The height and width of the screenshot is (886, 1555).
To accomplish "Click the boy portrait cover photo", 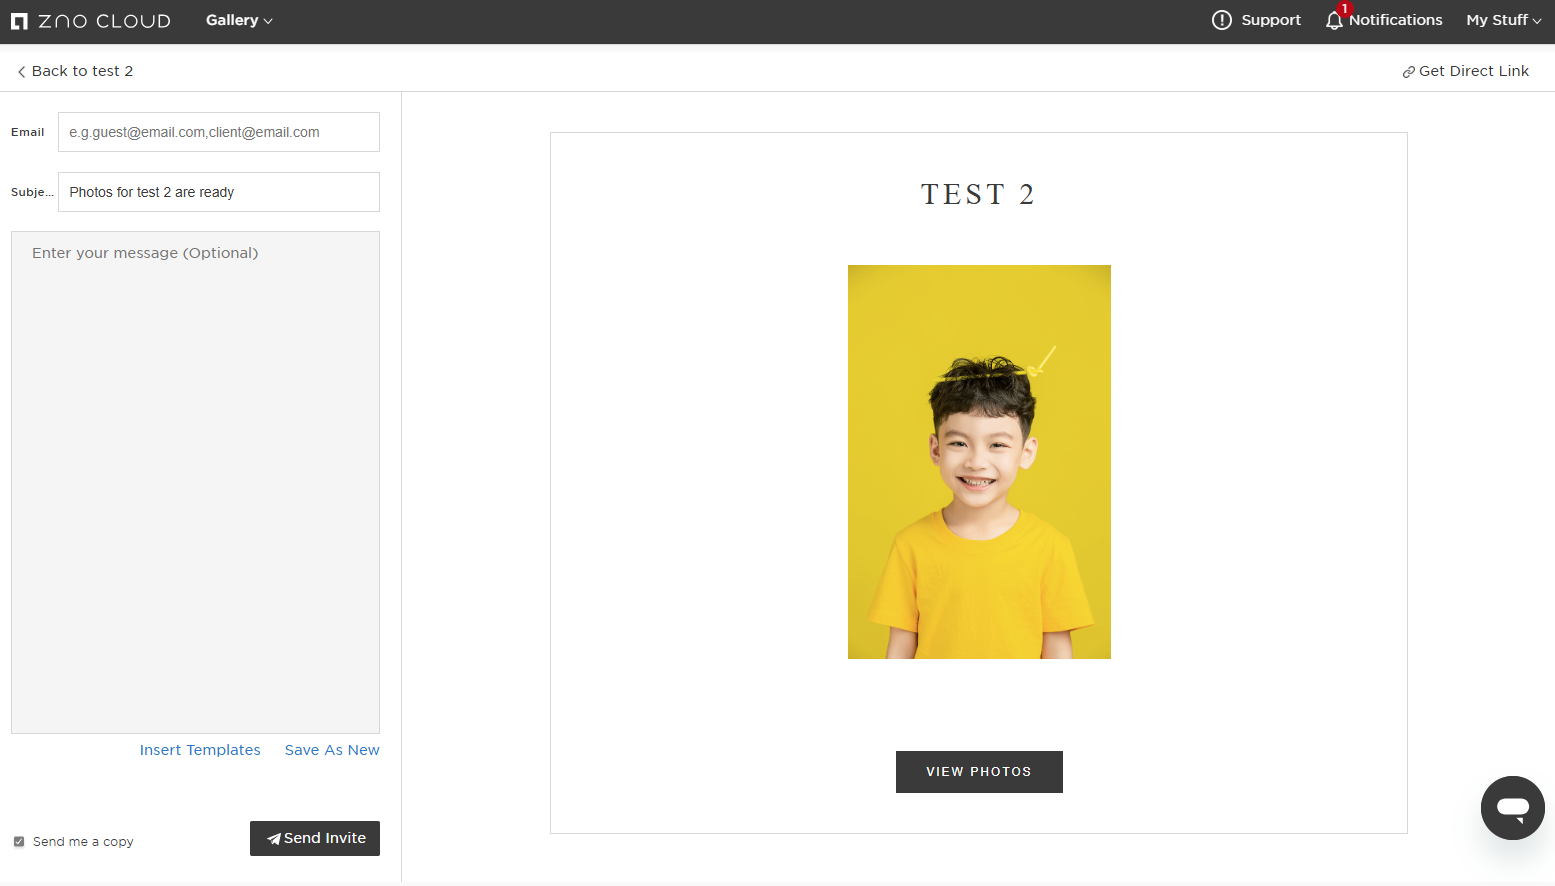I will [x=979, y=462].
